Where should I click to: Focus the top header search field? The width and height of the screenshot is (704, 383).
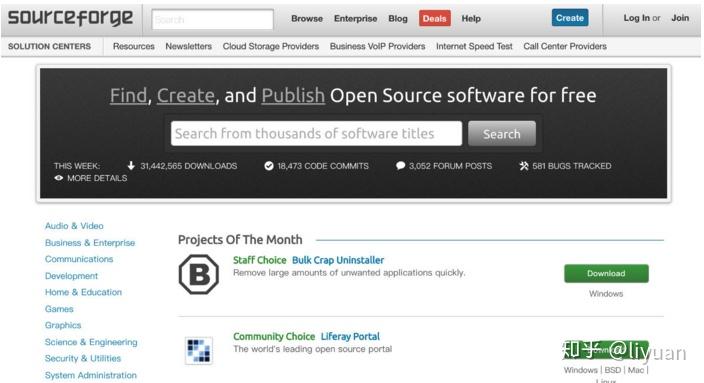tap(212, 19)
